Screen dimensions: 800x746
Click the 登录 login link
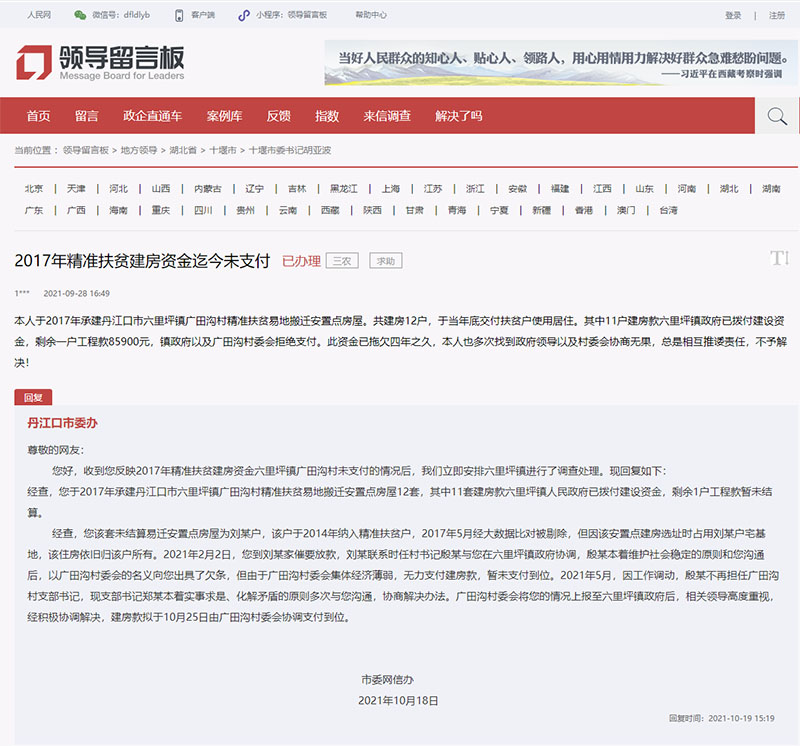(733, 16)
